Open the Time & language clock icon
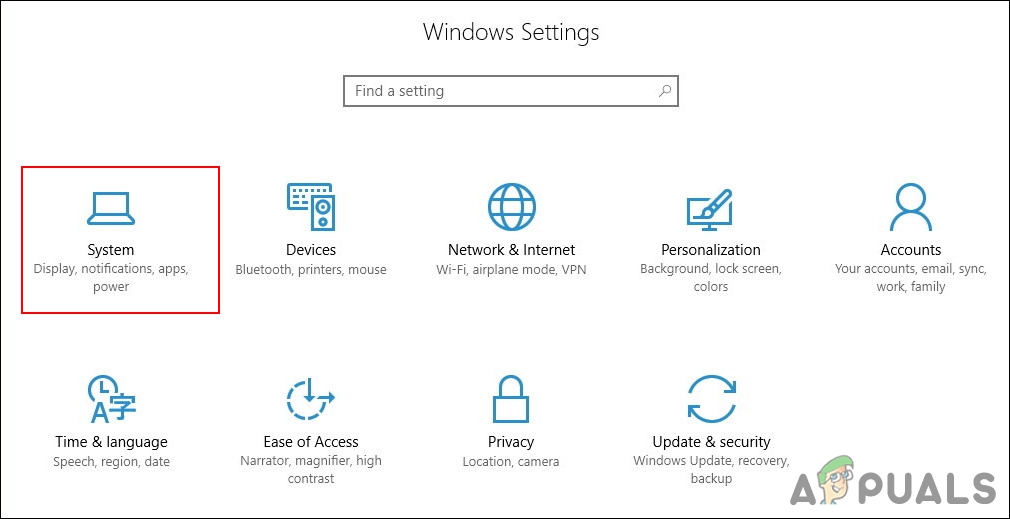 pyautogui.click(x=111, y=400)
